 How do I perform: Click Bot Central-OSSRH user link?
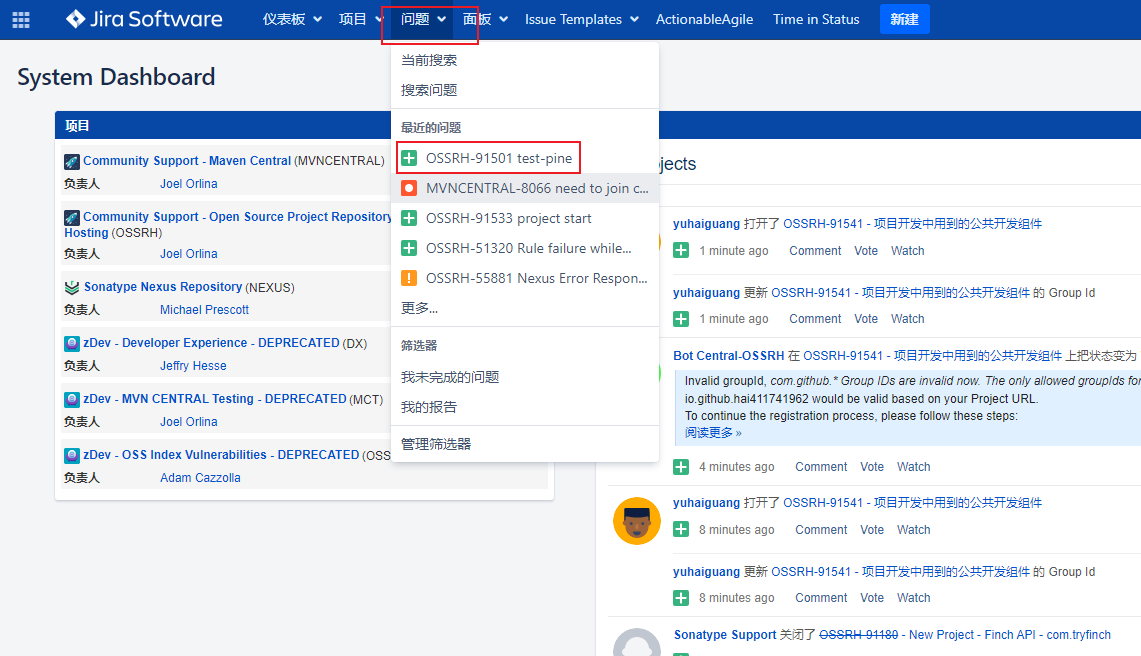pyautogui.click(x=728, y=355)
